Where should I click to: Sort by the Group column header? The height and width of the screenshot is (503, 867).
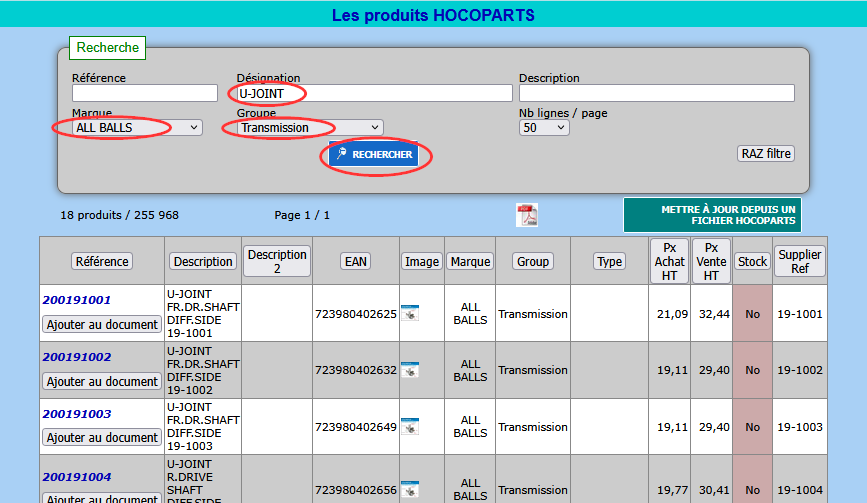pos(533,261)
